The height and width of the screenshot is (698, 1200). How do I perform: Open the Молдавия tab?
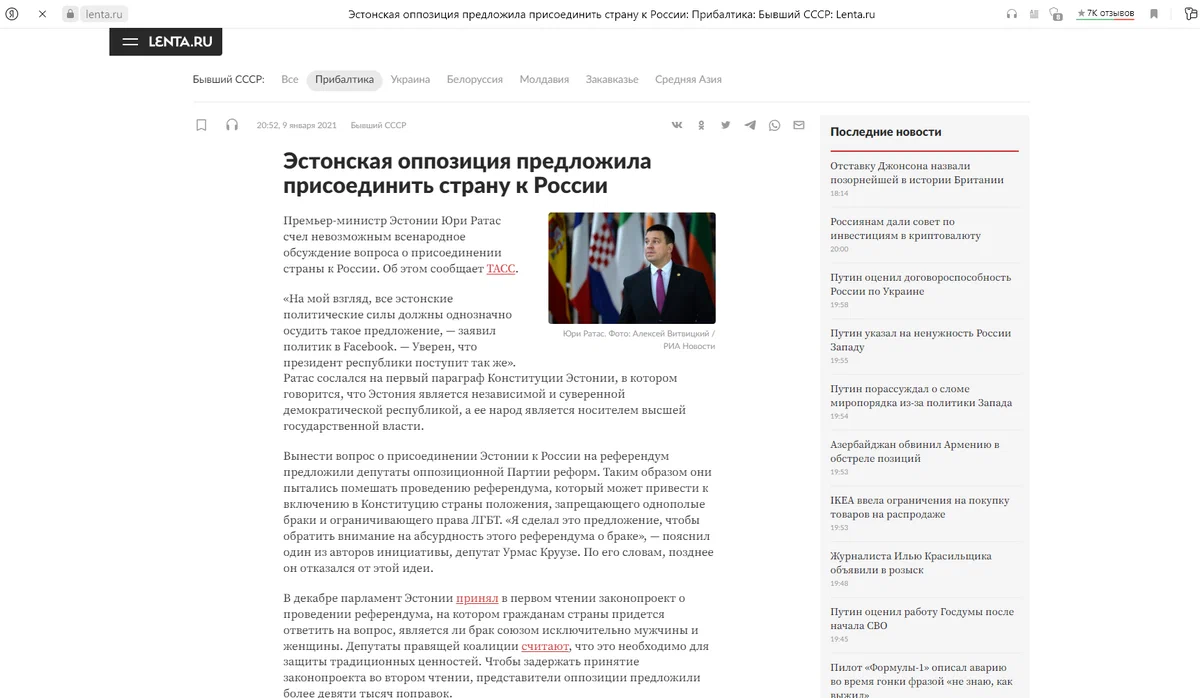(x=544, y=79)
